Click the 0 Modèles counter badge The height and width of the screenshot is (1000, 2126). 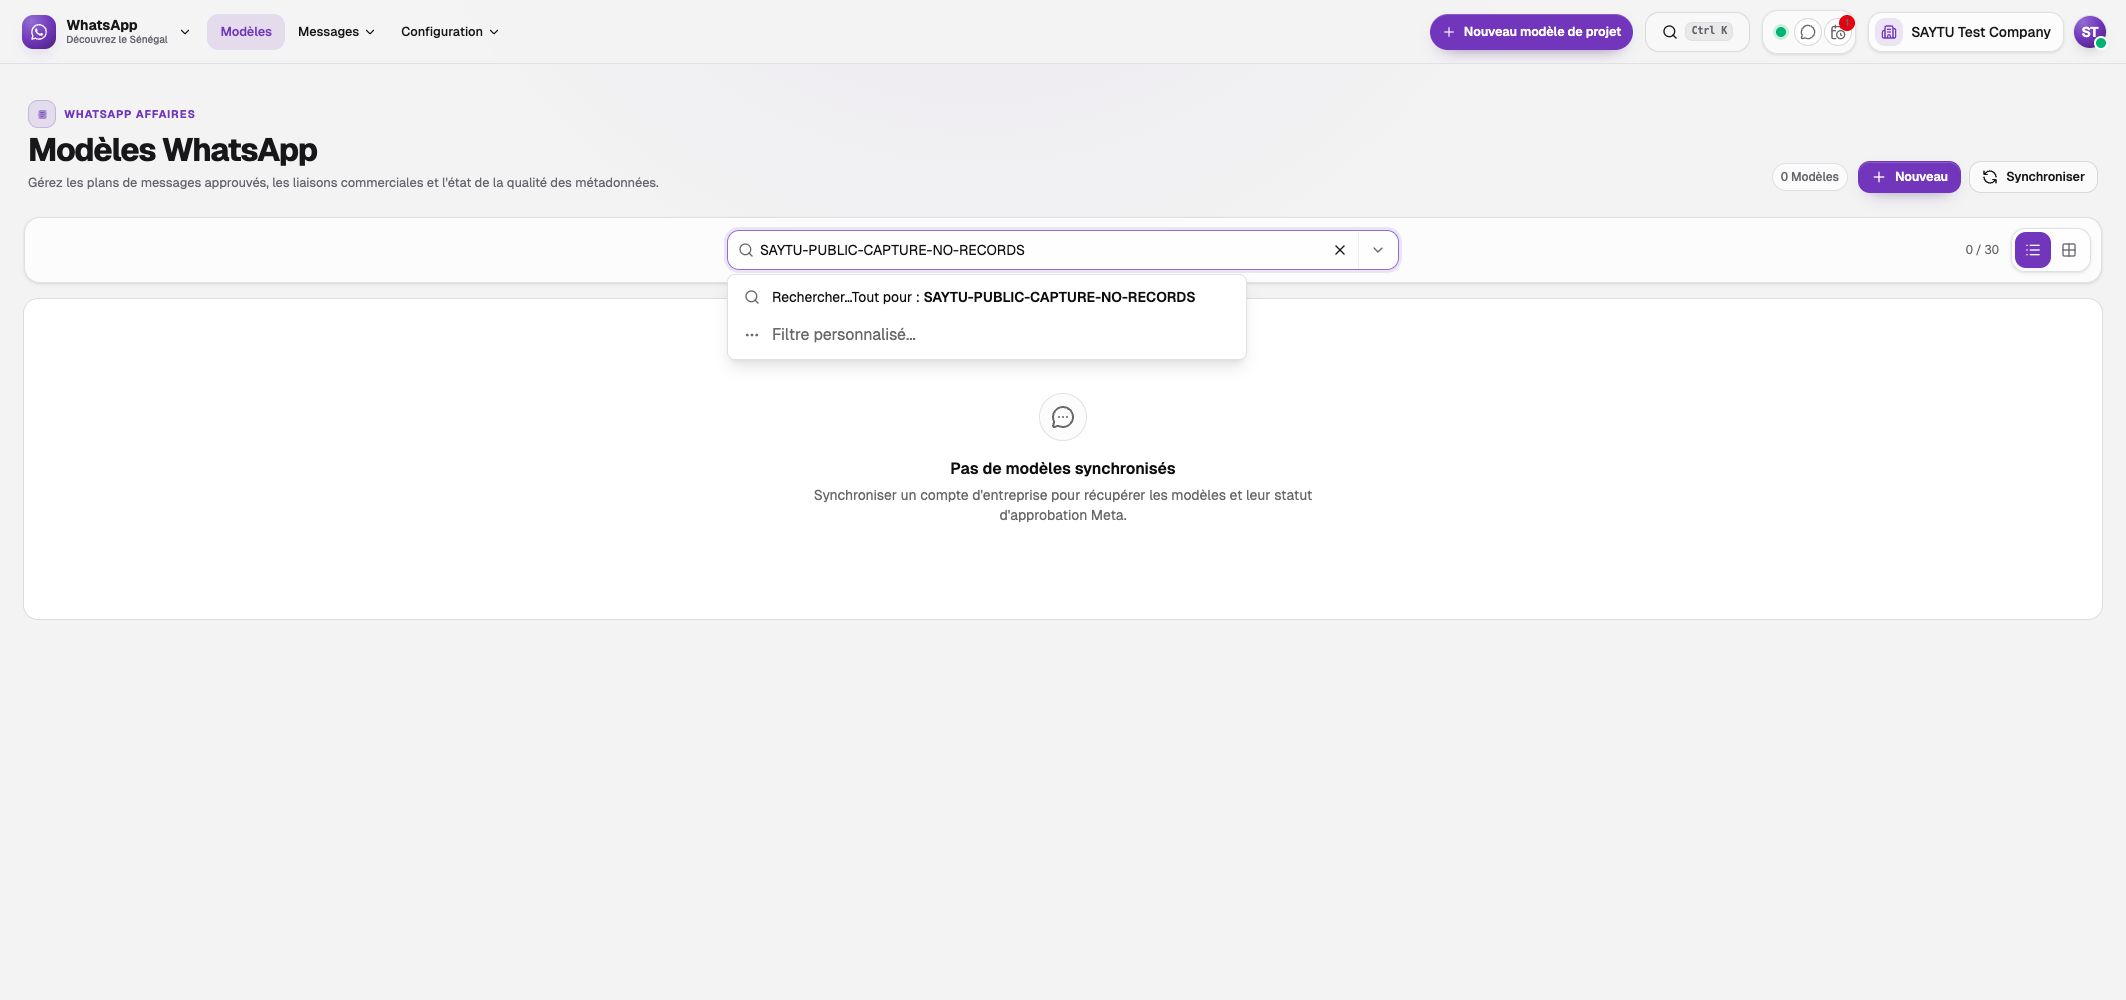point(1809,177)
